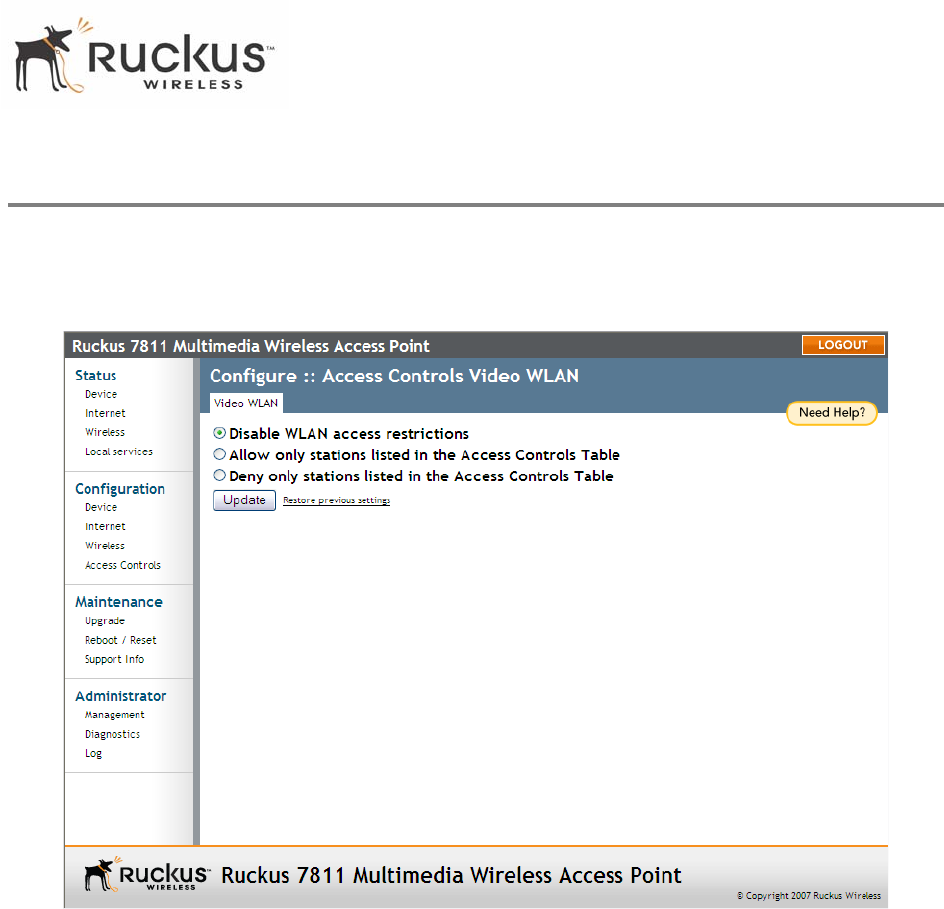944x909 pixels.
Task: Open Restore previous settings link
Action: click(x=337, y=500)
